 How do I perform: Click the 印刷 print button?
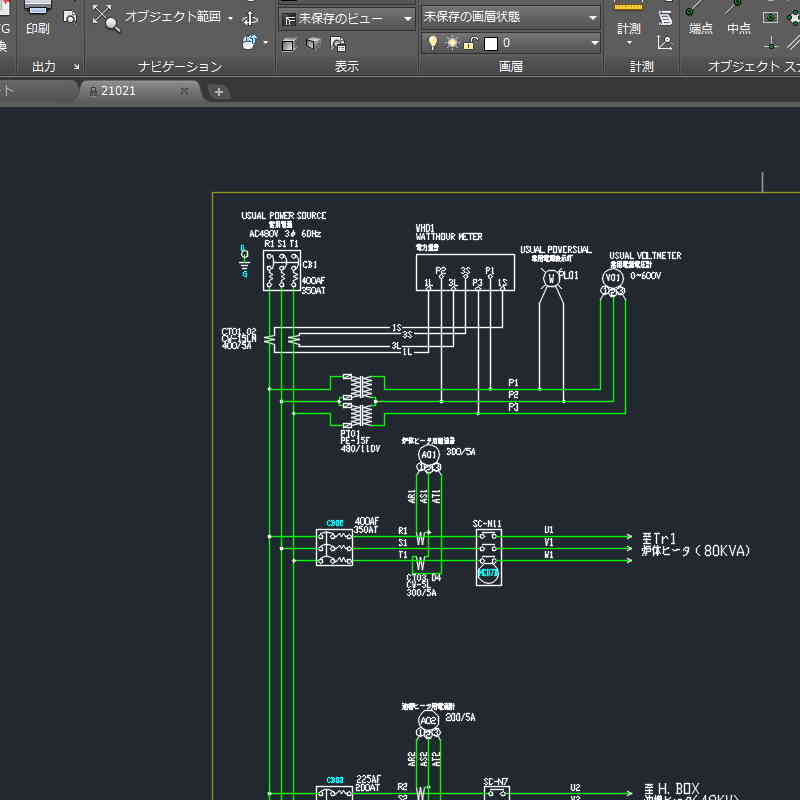coord(38,18)
